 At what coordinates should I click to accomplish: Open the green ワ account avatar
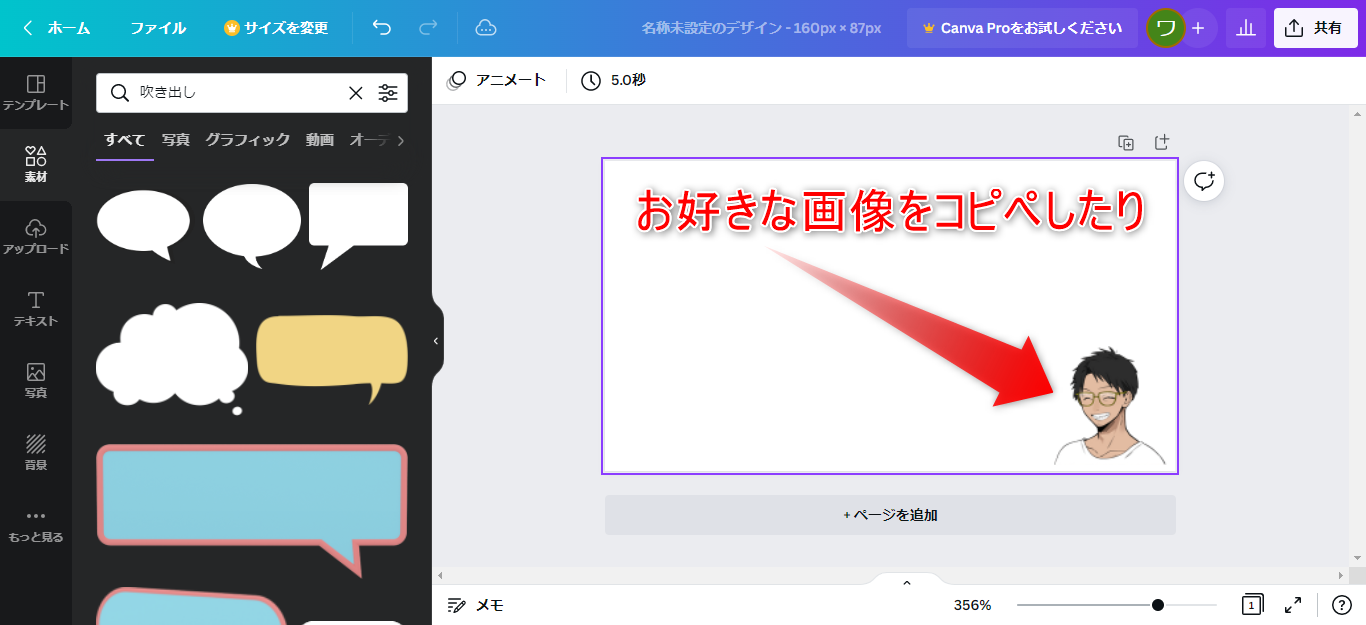pyautogui.click(x=1164, y=28)
